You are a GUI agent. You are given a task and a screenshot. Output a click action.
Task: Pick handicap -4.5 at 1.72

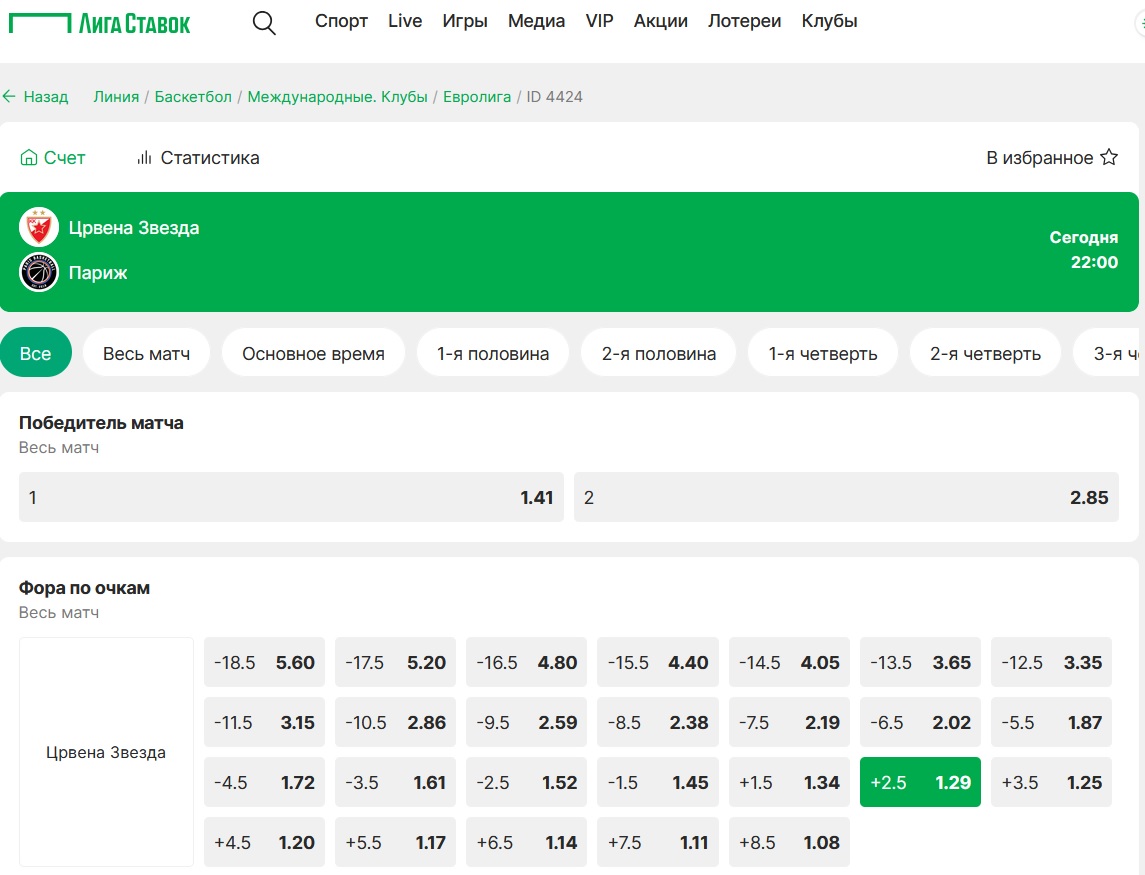point(264,782)
